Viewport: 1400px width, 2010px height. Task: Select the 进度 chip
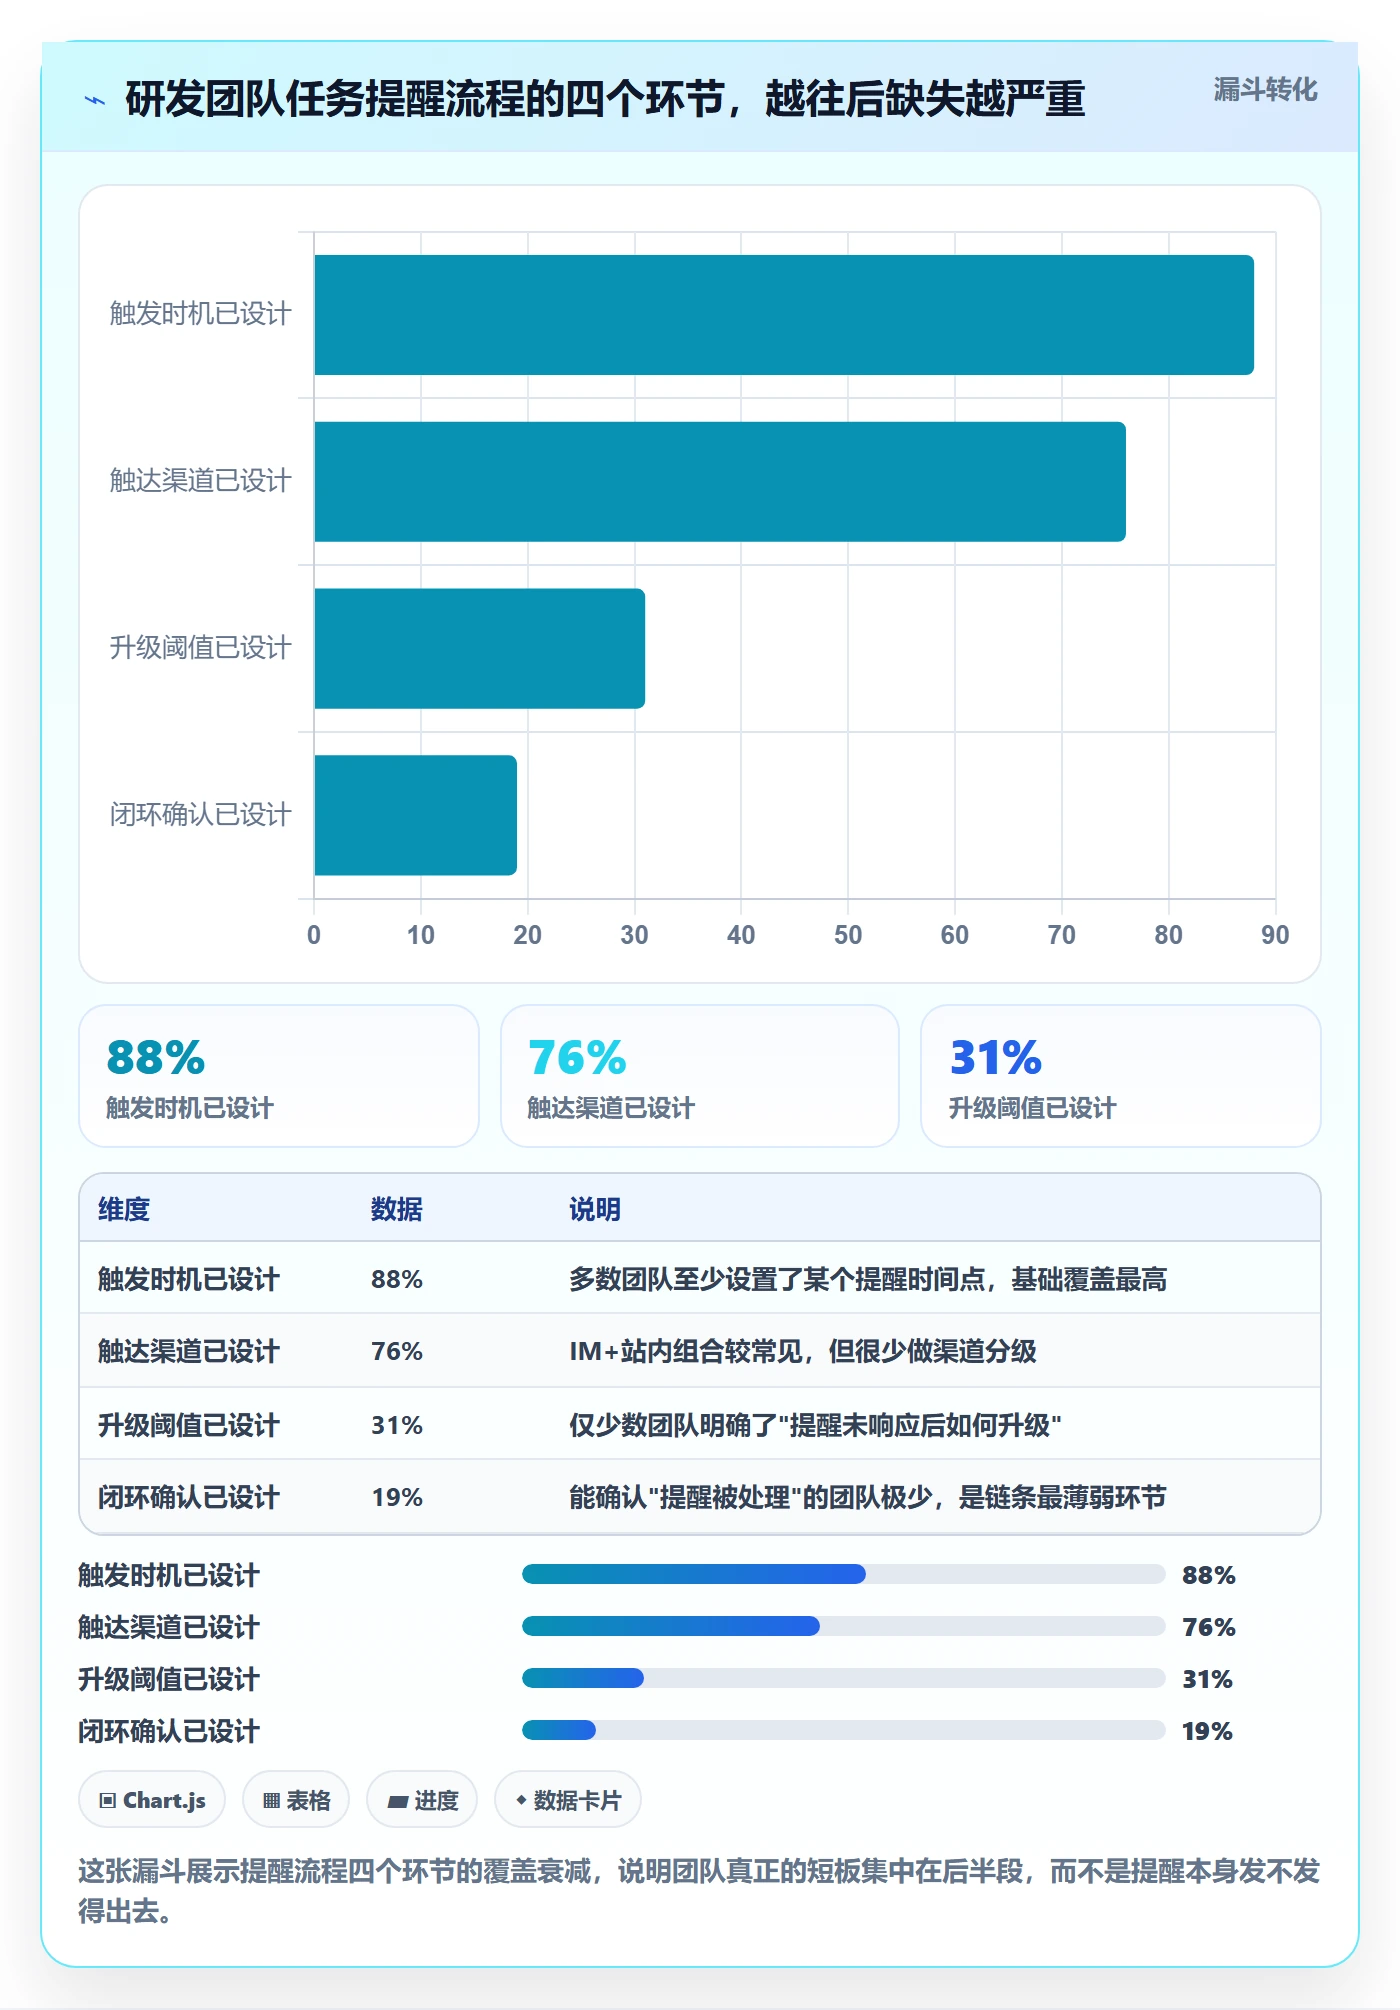pos(422,1800)
